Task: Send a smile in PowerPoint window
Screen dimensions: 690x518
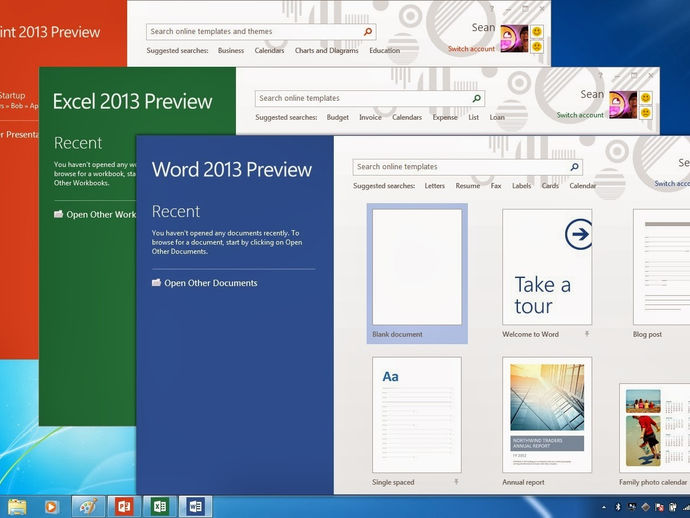Action: point(537,32)
